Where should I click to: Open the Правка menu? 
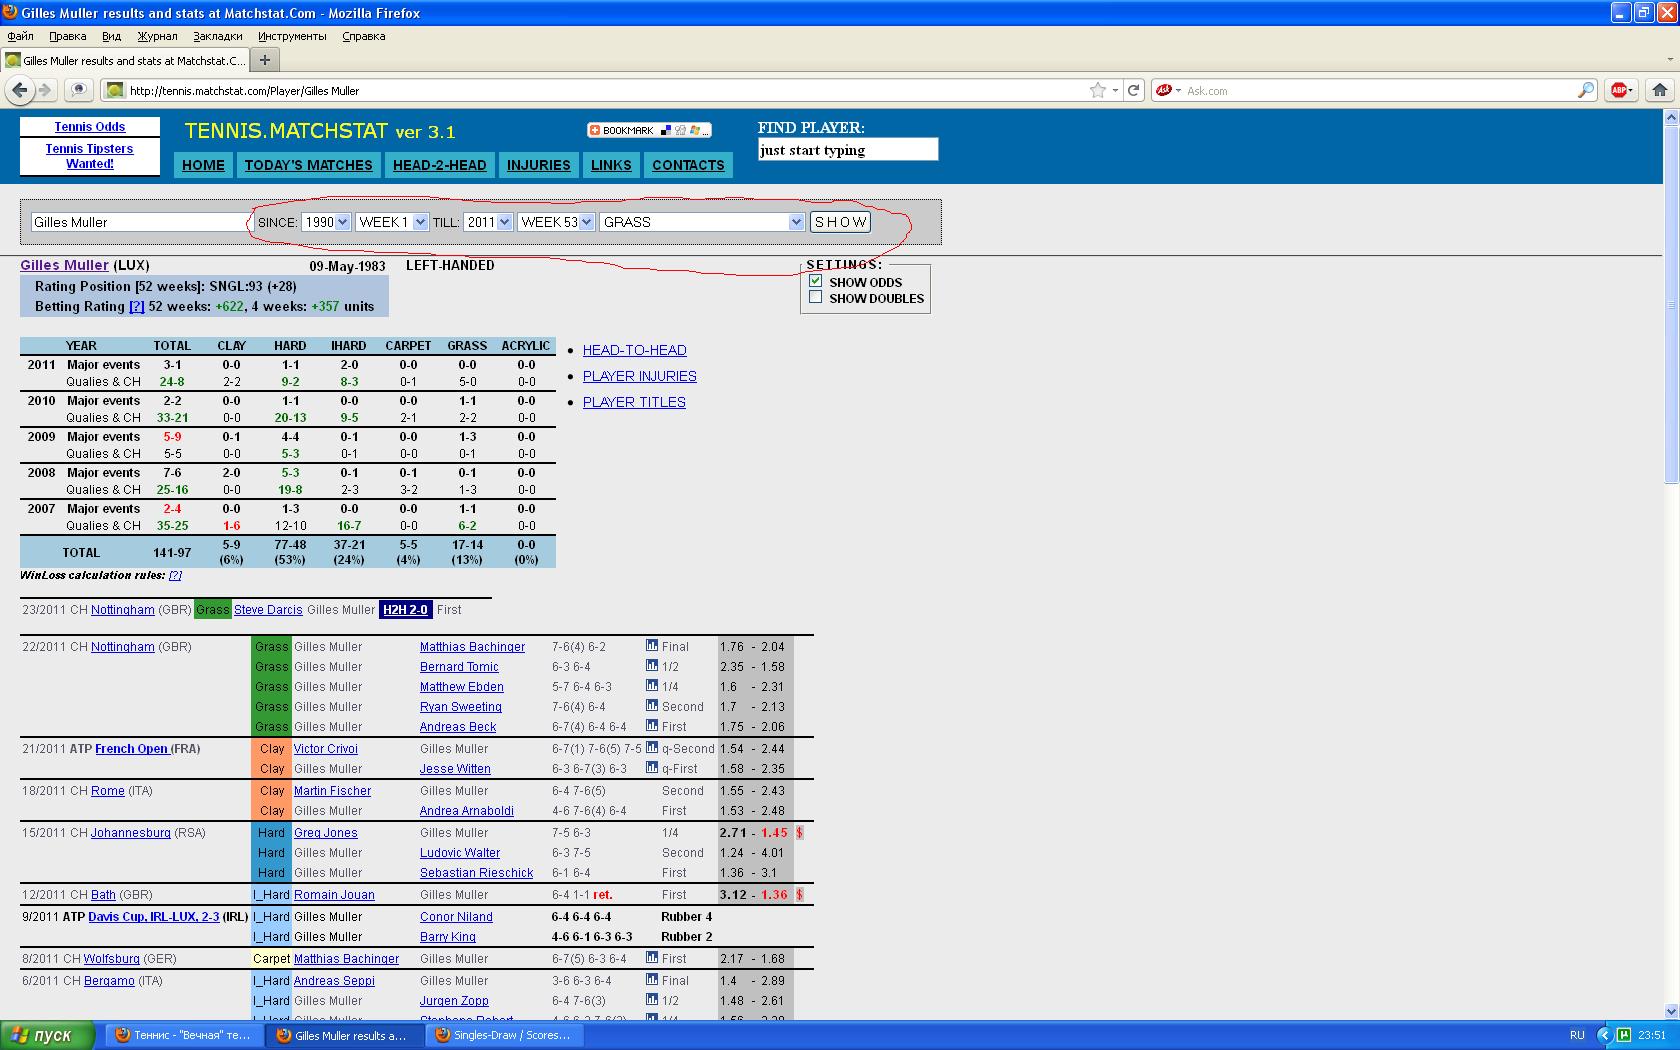pyautogui.click(x=68, y=36)
